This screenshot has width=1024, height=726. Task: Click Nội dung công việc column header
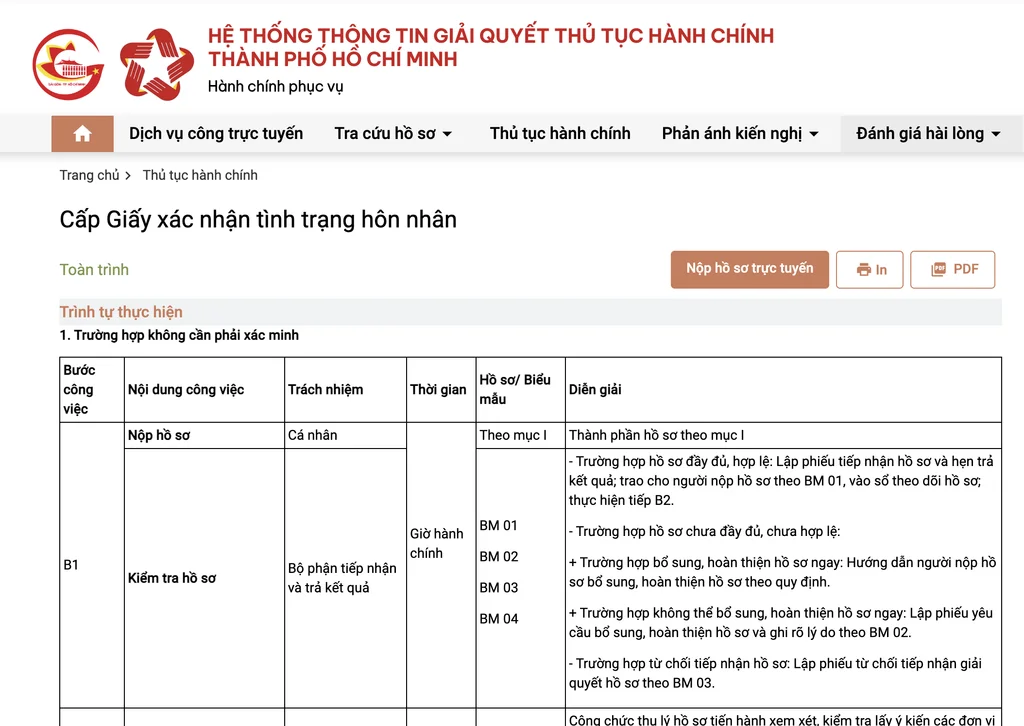[204, 389]
